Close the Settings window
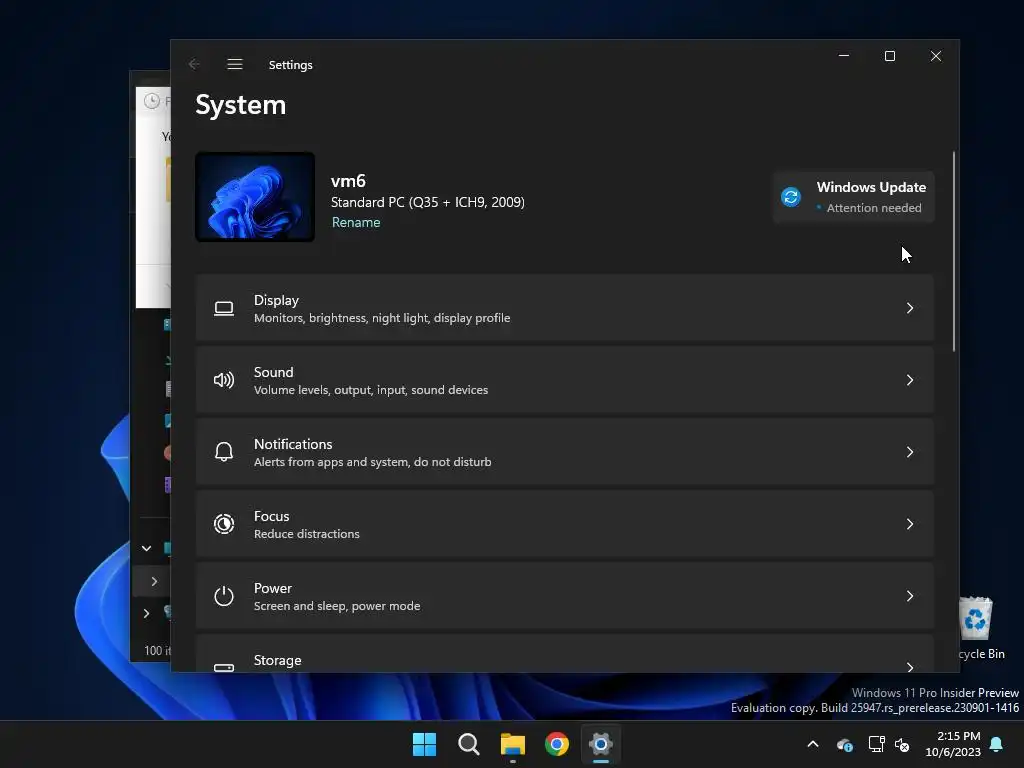This screenshot has height=768, width=1024. coord(936,56)
